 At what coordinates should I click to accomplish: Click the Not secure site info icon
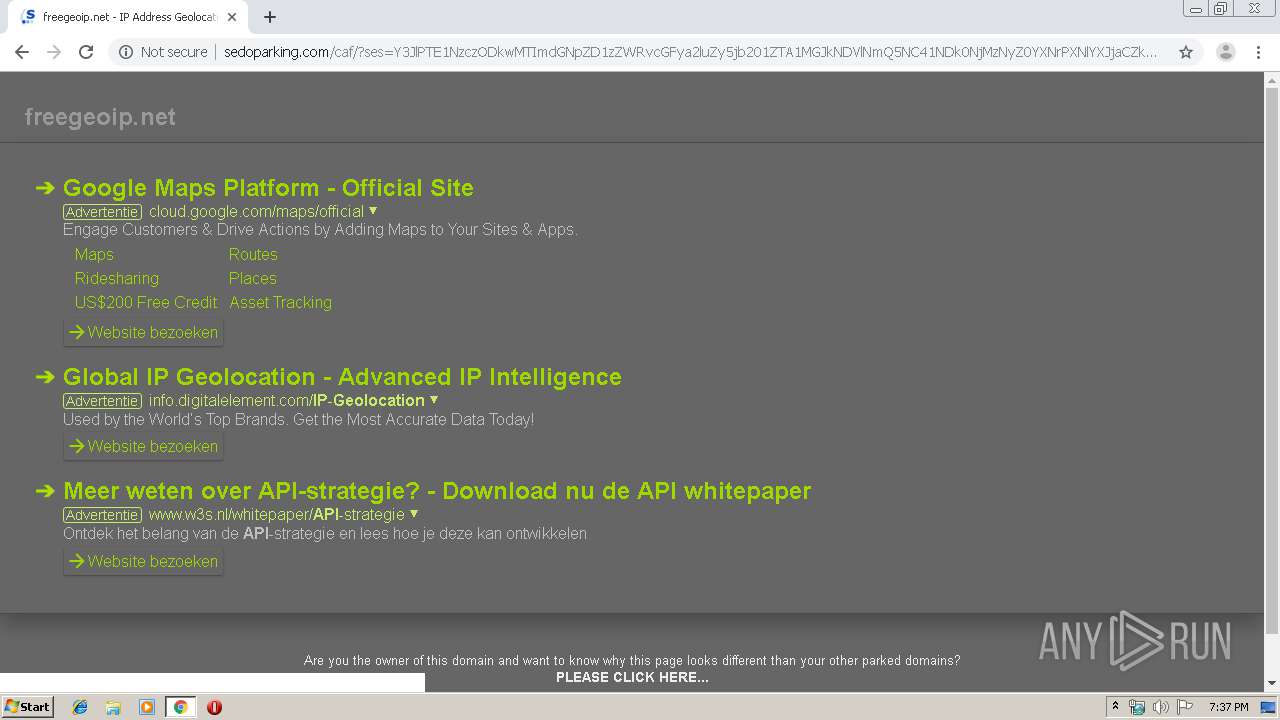126,52
